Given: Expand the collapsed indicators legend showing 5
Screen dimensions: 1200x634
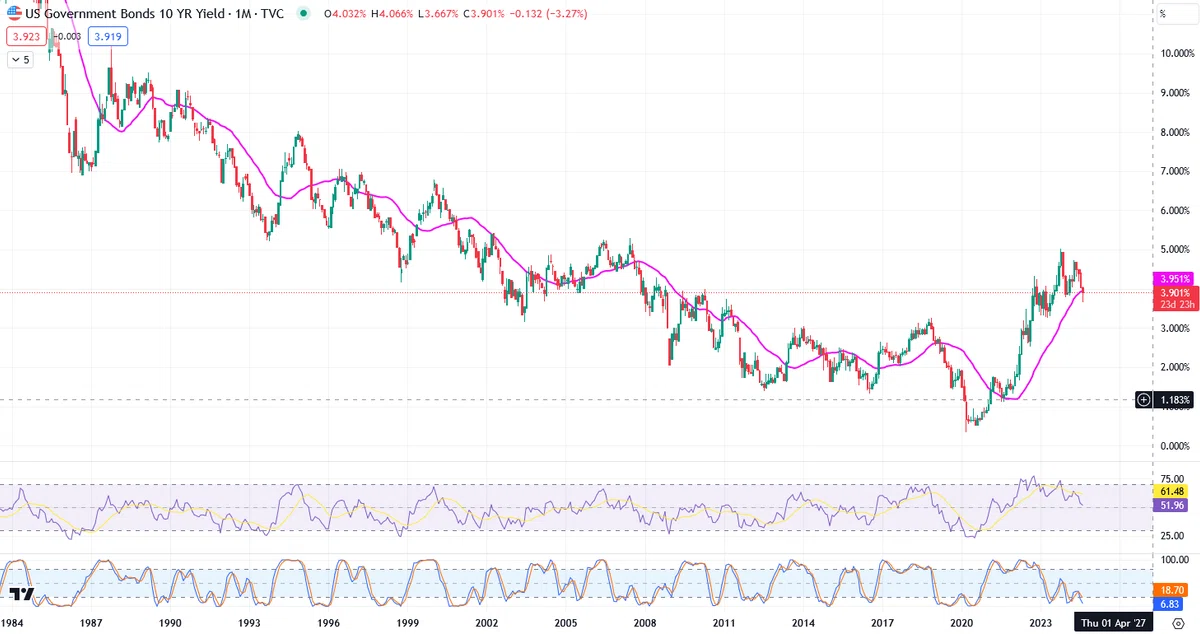Looking at the screenshot, I should (x=20, y=59).
